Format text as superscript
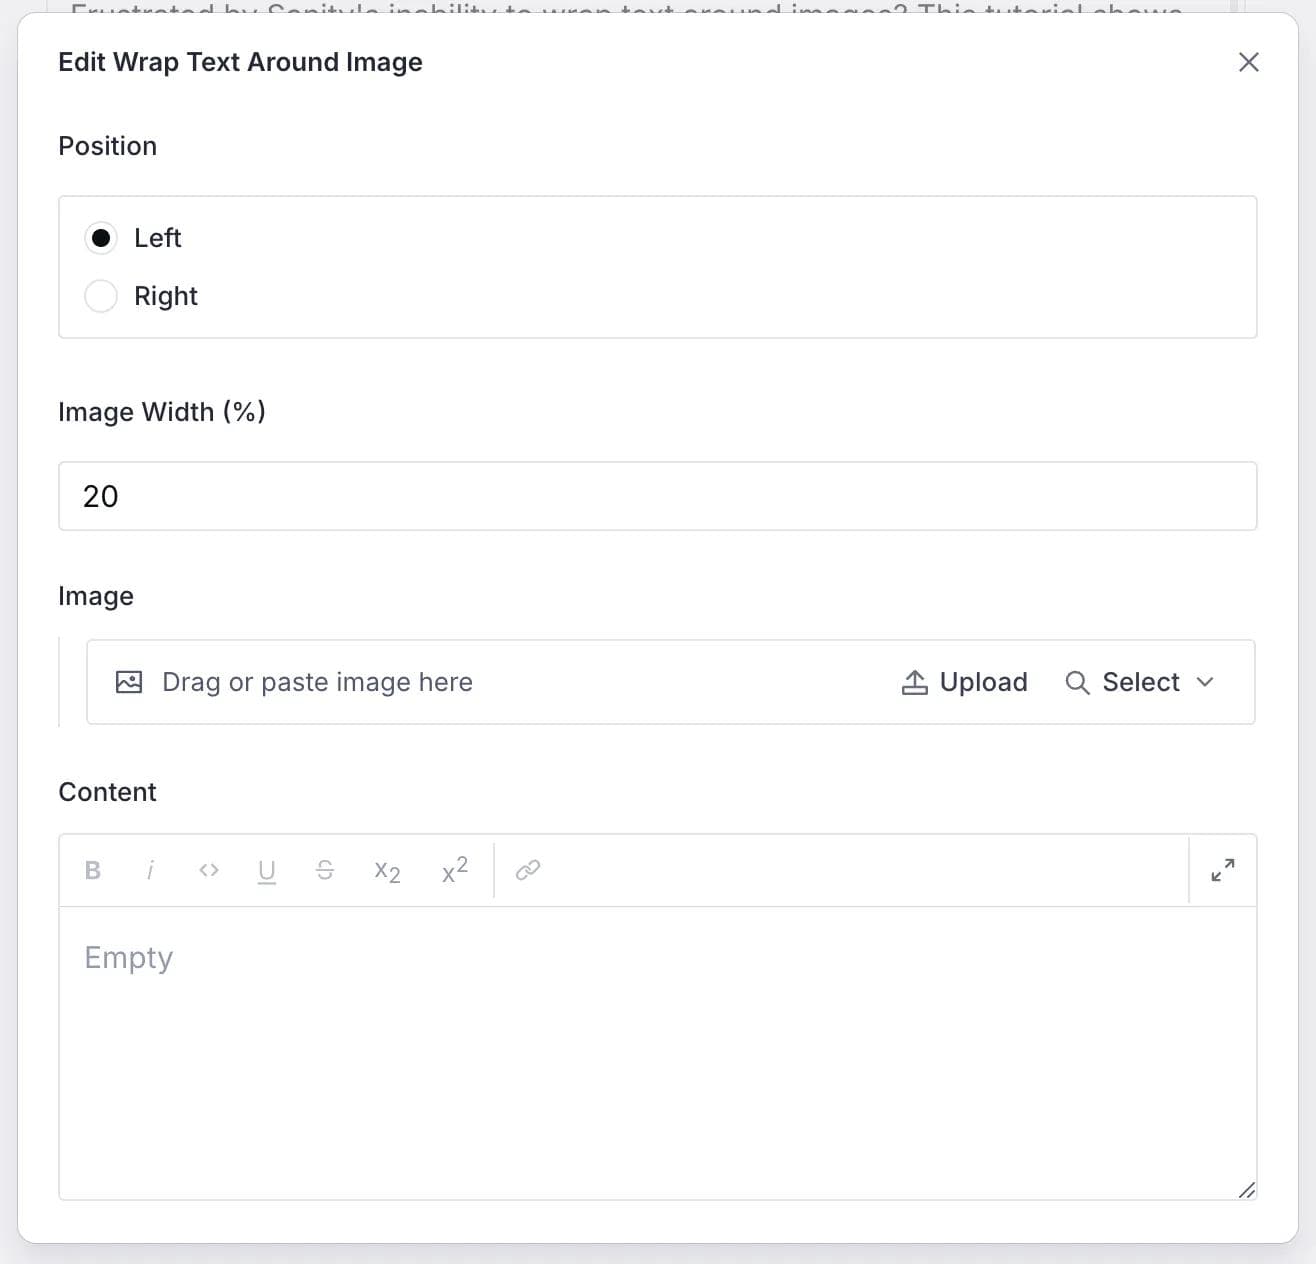This screenshot has width=1316, height=1264. 452,870
